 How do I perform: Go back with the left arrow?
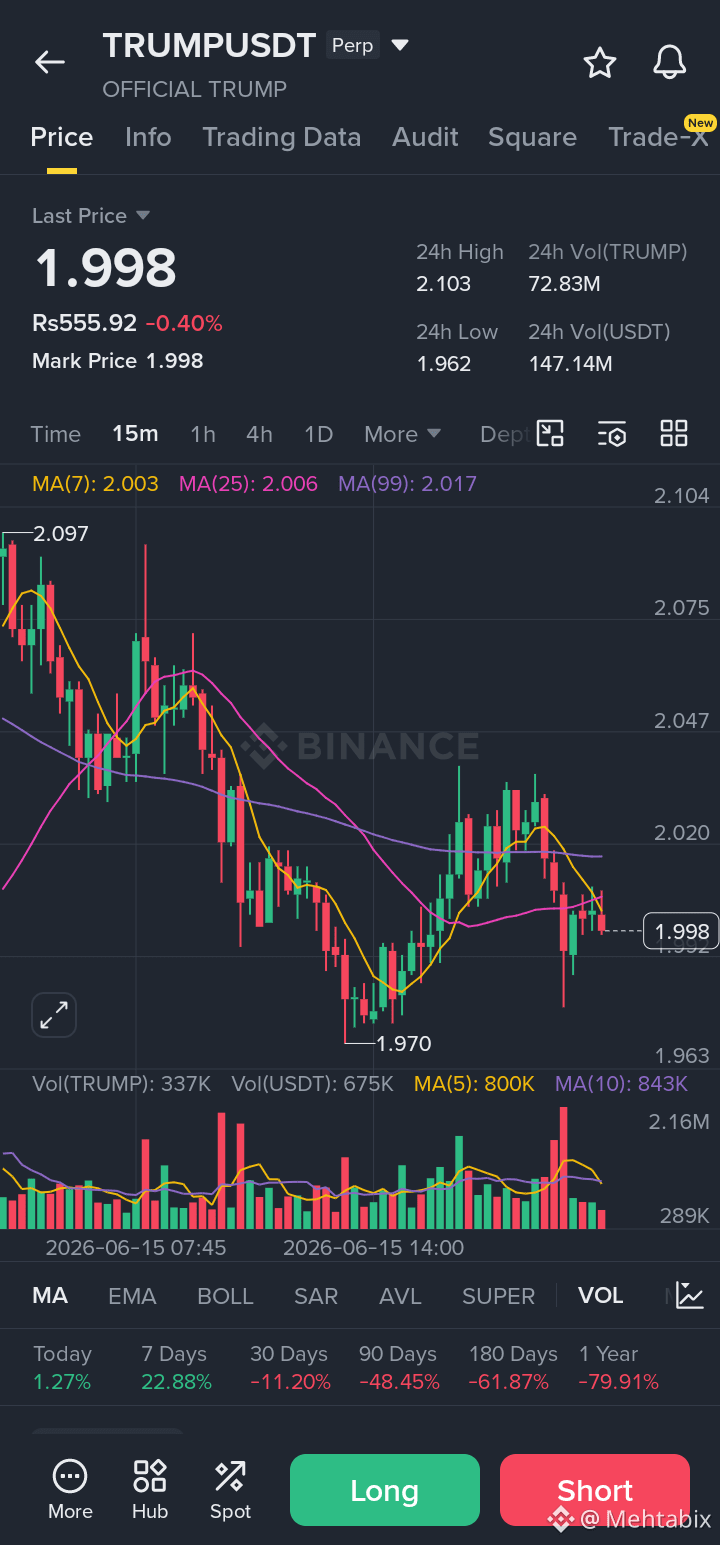(49, 62)
